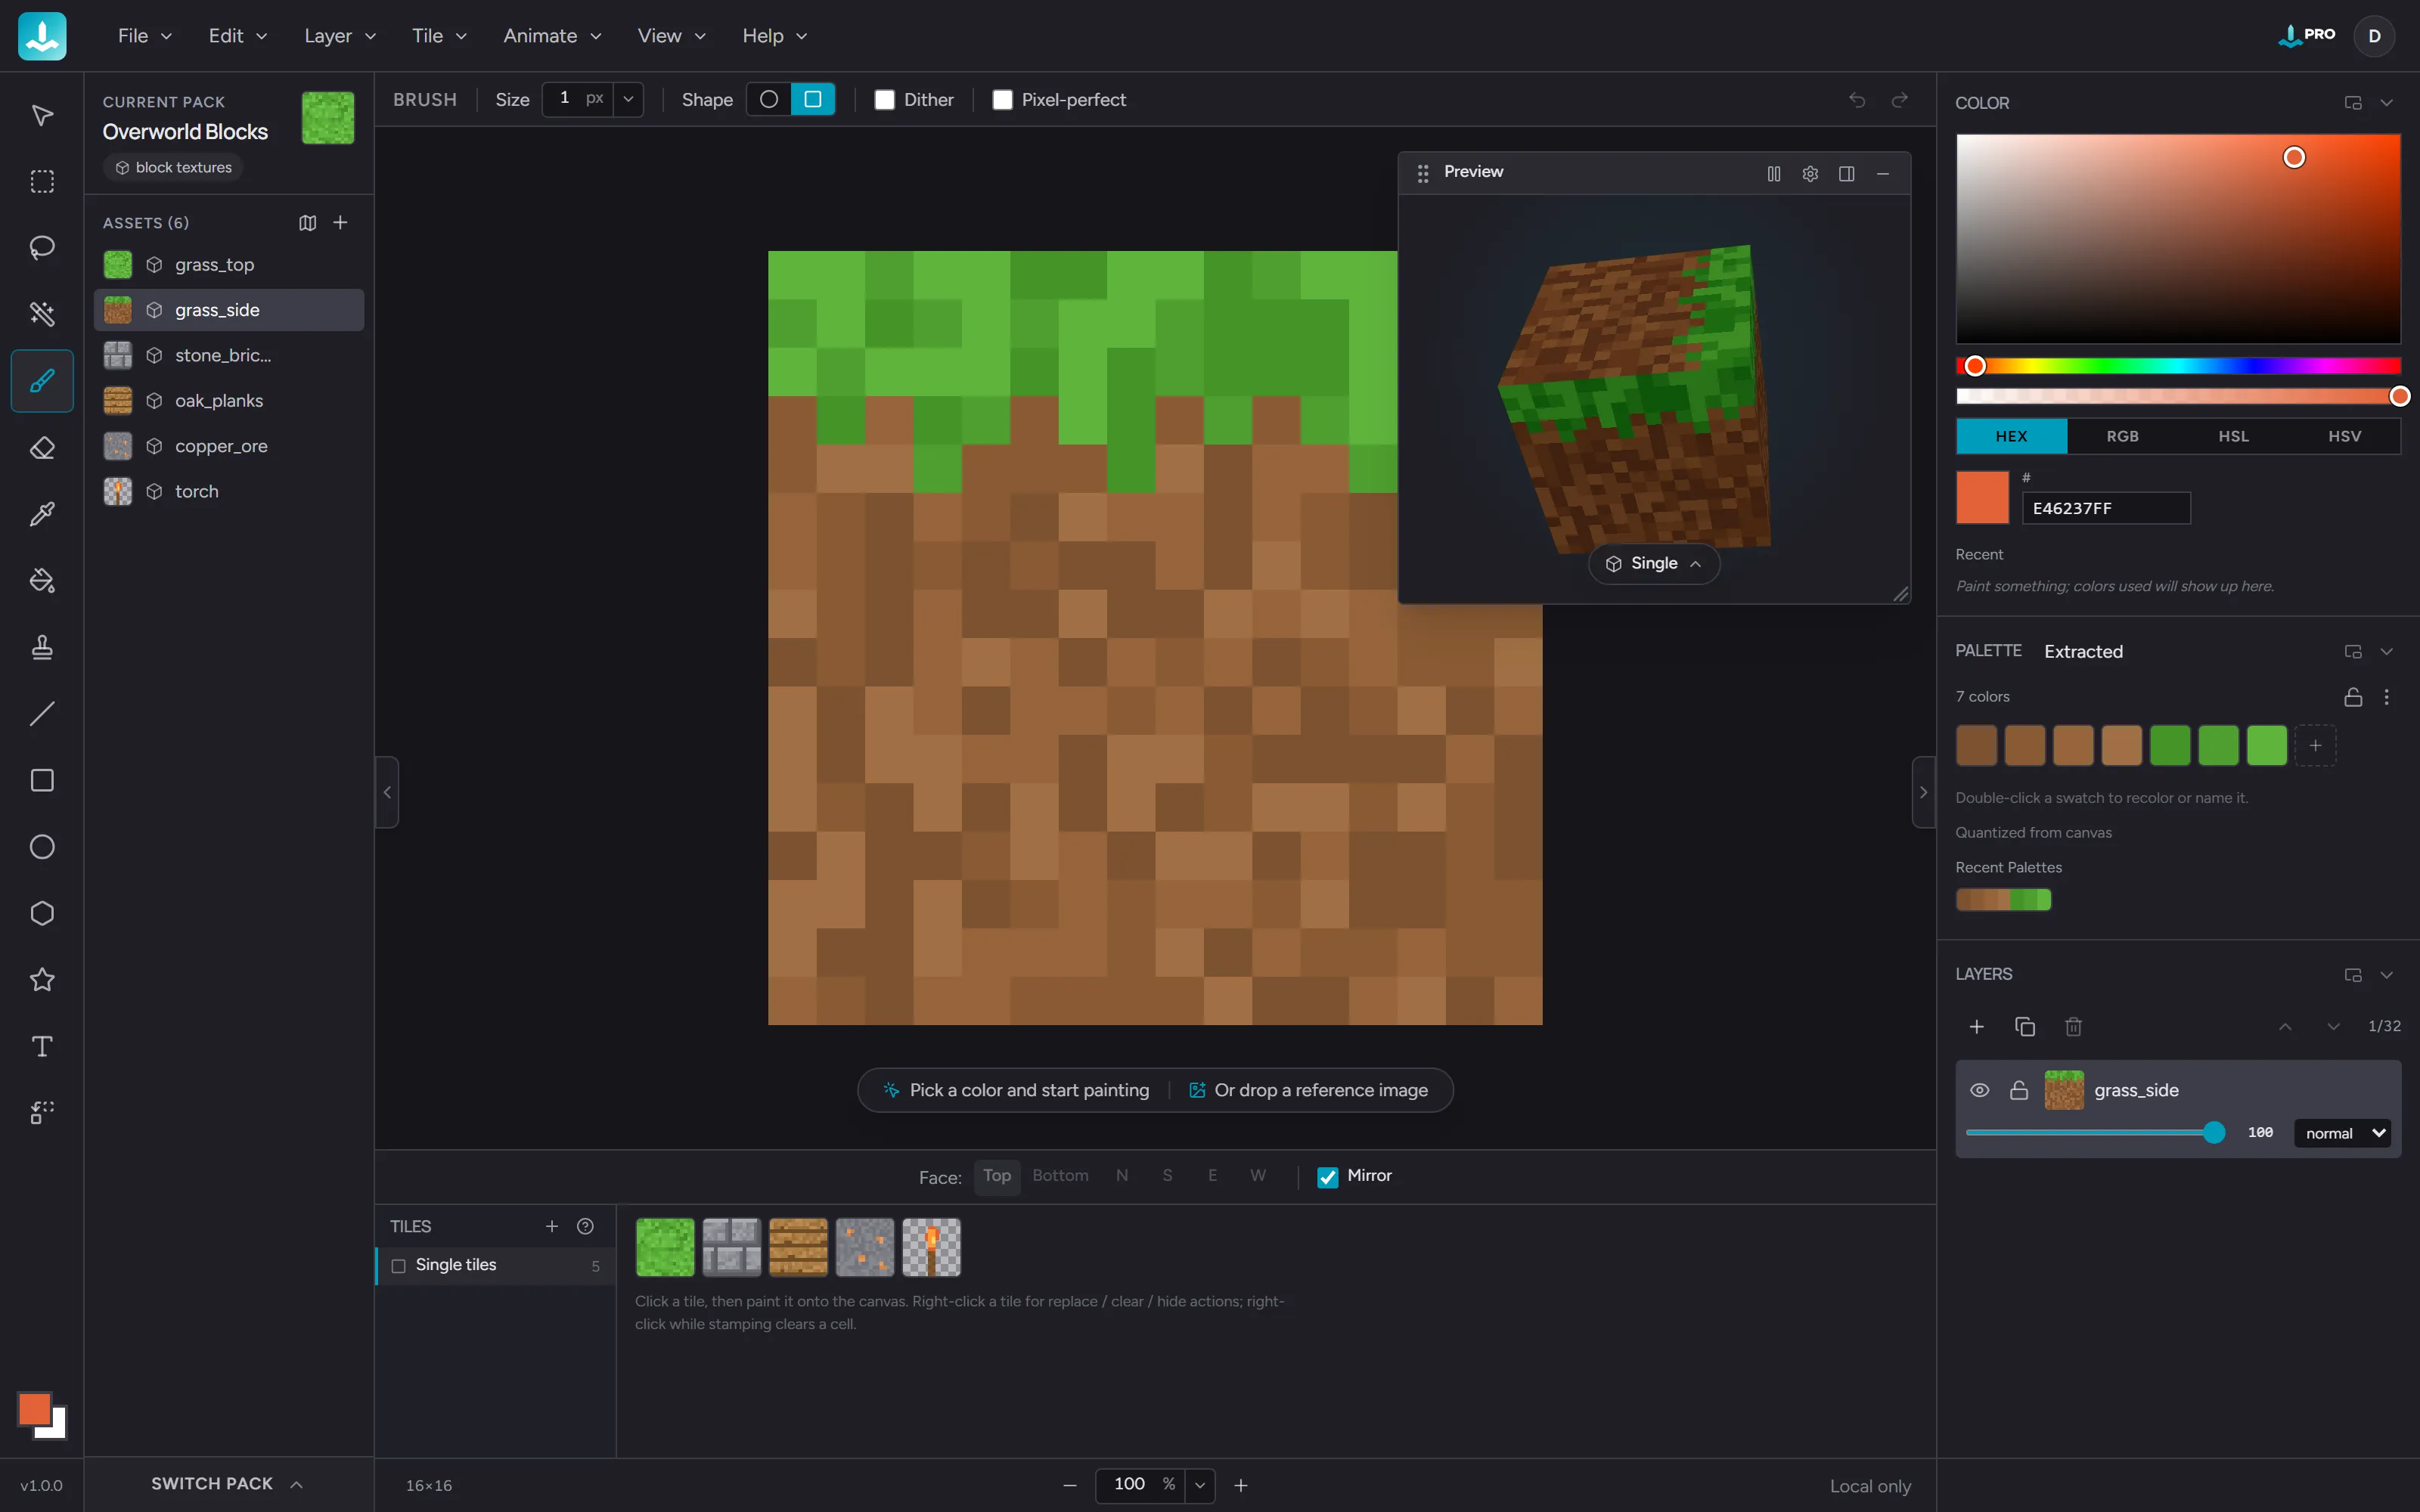The image size is (2420, 1512).
Task: Toggle Preview split layout icon
Action: pos(1847,173)
